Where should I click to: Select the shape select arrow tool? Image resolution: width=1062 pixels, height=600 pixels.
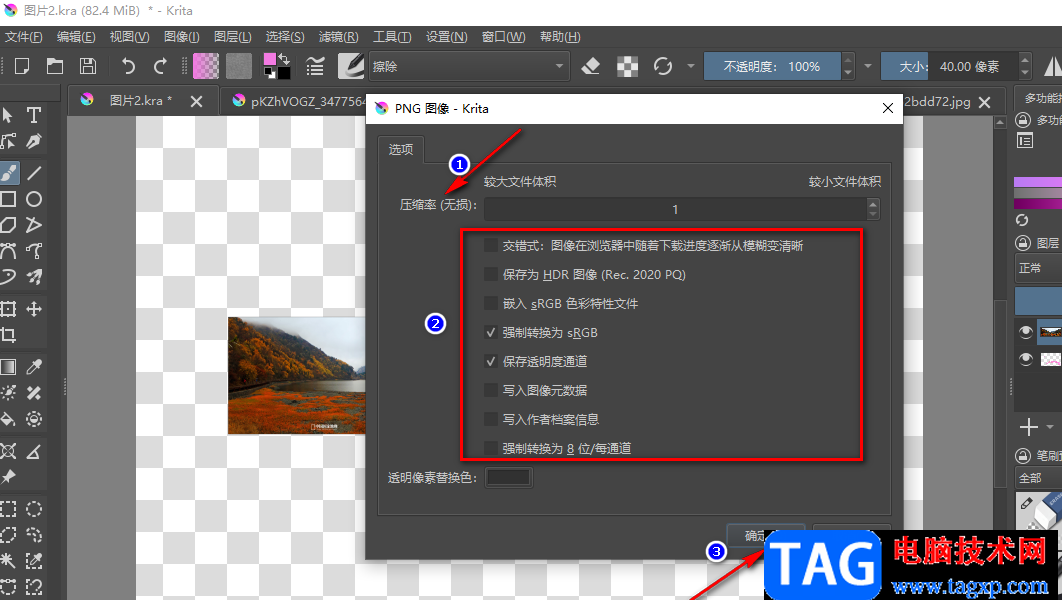tap(8, 115)
